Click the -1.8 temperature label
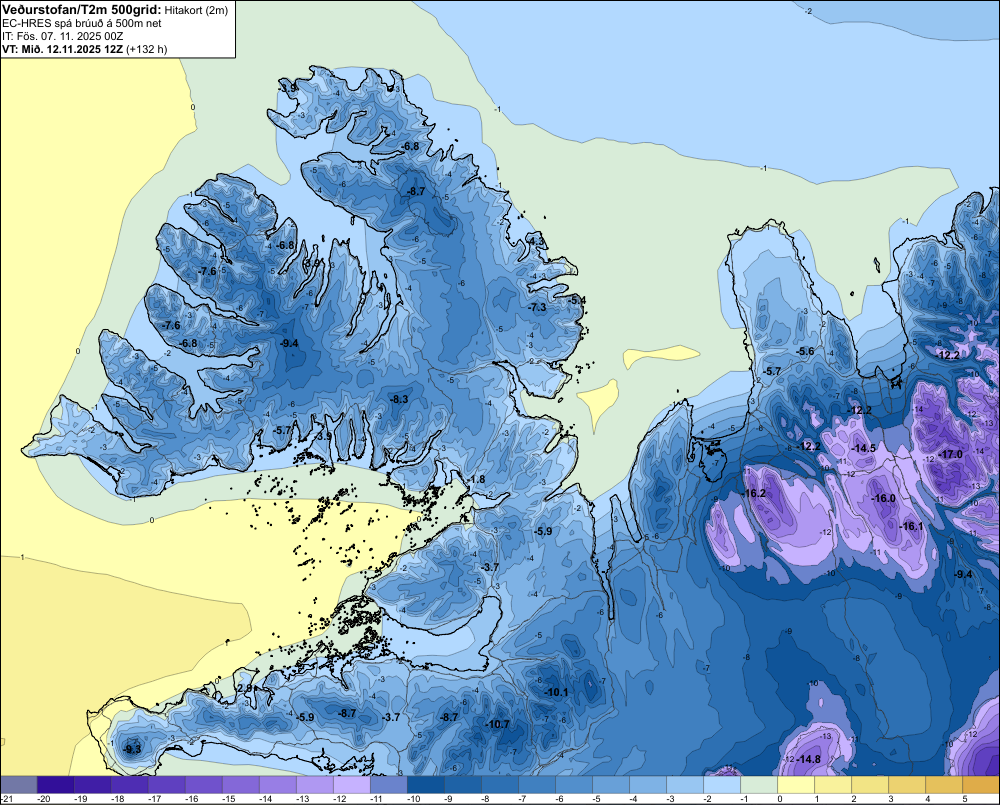This screenshot has height=805, width=1000. point(476,480)
